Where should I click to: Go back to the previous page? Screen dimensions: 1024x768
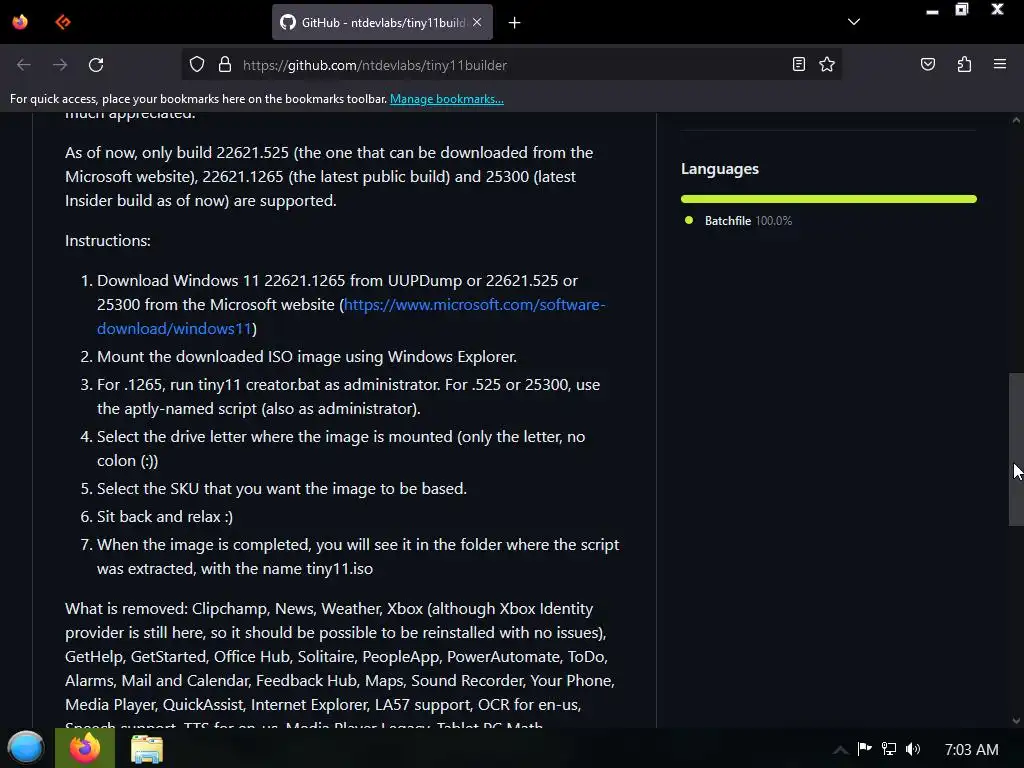[x=24, y=65]
